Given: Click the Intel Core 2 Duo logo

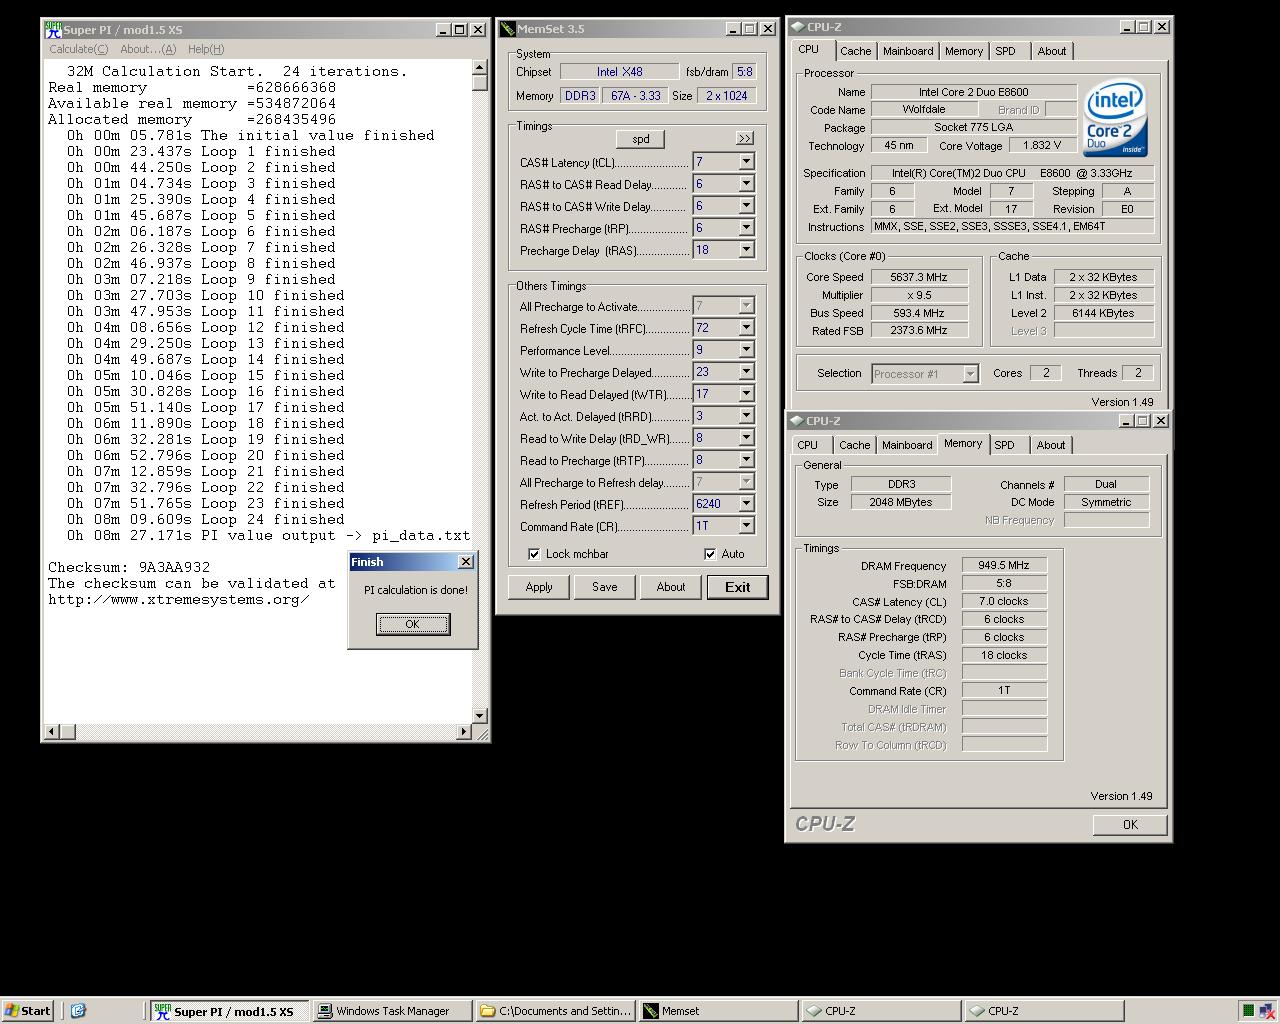Looking at the screenshot, I should 1115,119.
